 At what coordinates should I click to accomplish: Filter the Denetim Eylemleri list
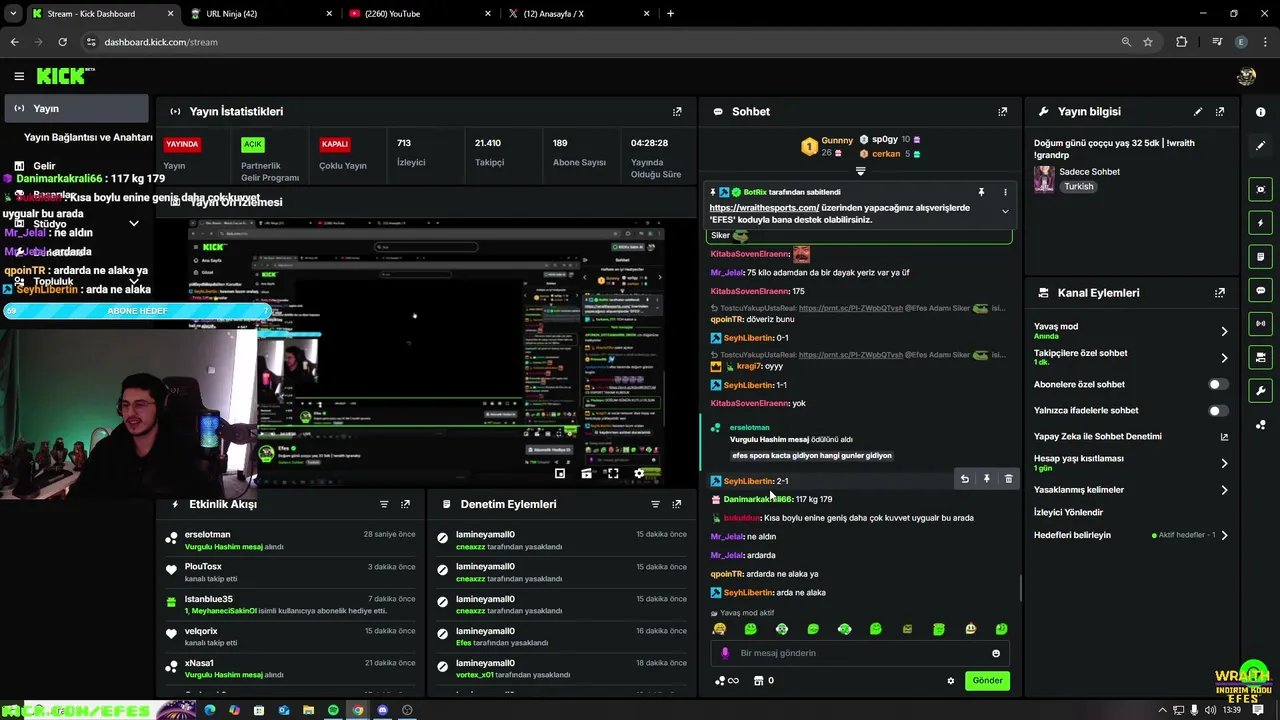pos(656,505)
